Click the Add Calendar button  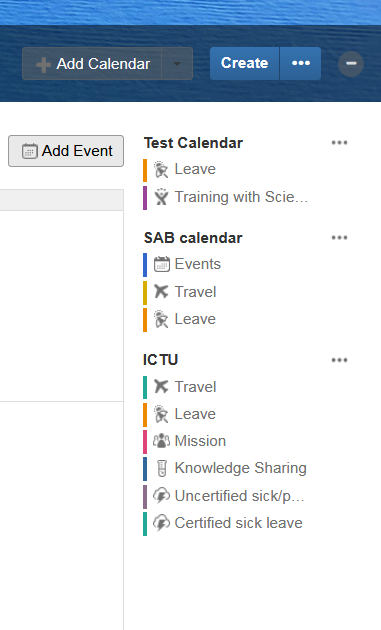(92, 63)
